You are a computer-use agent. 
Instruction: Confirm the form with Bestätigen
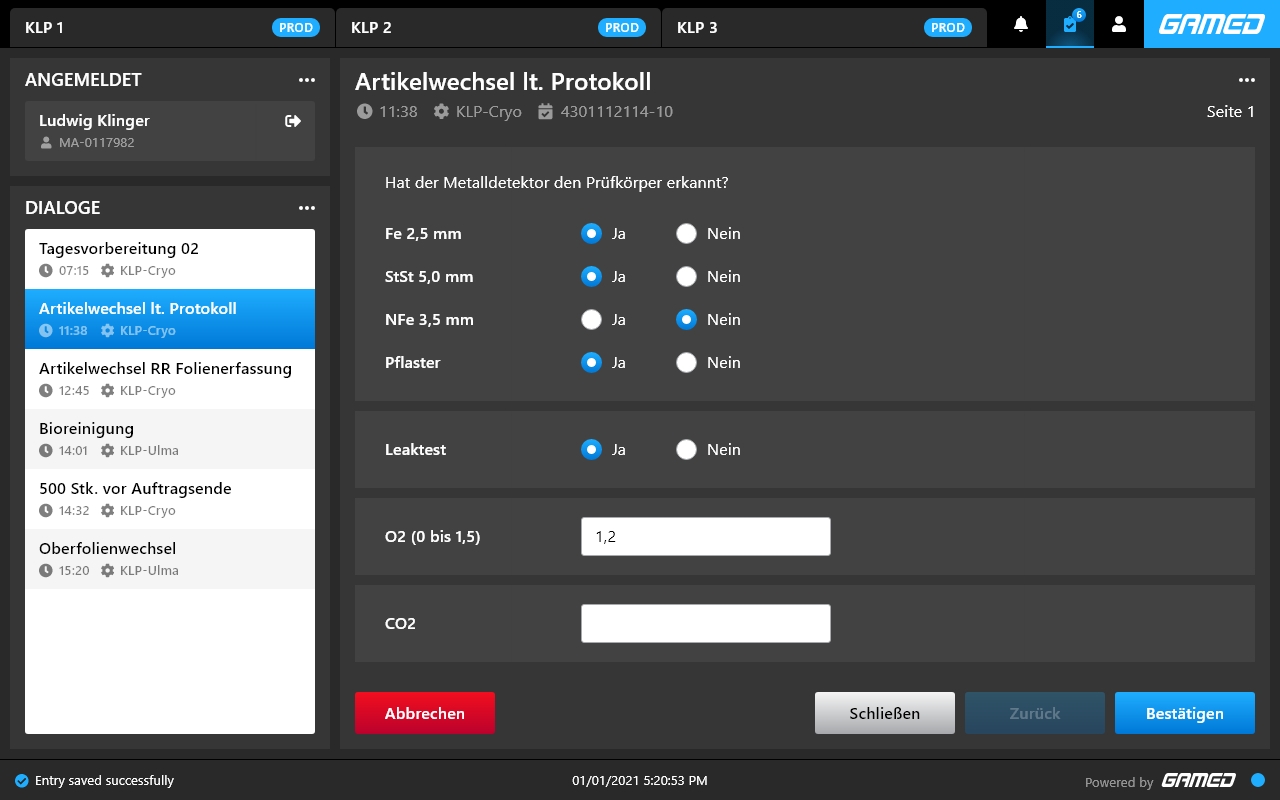point(1185,713)
